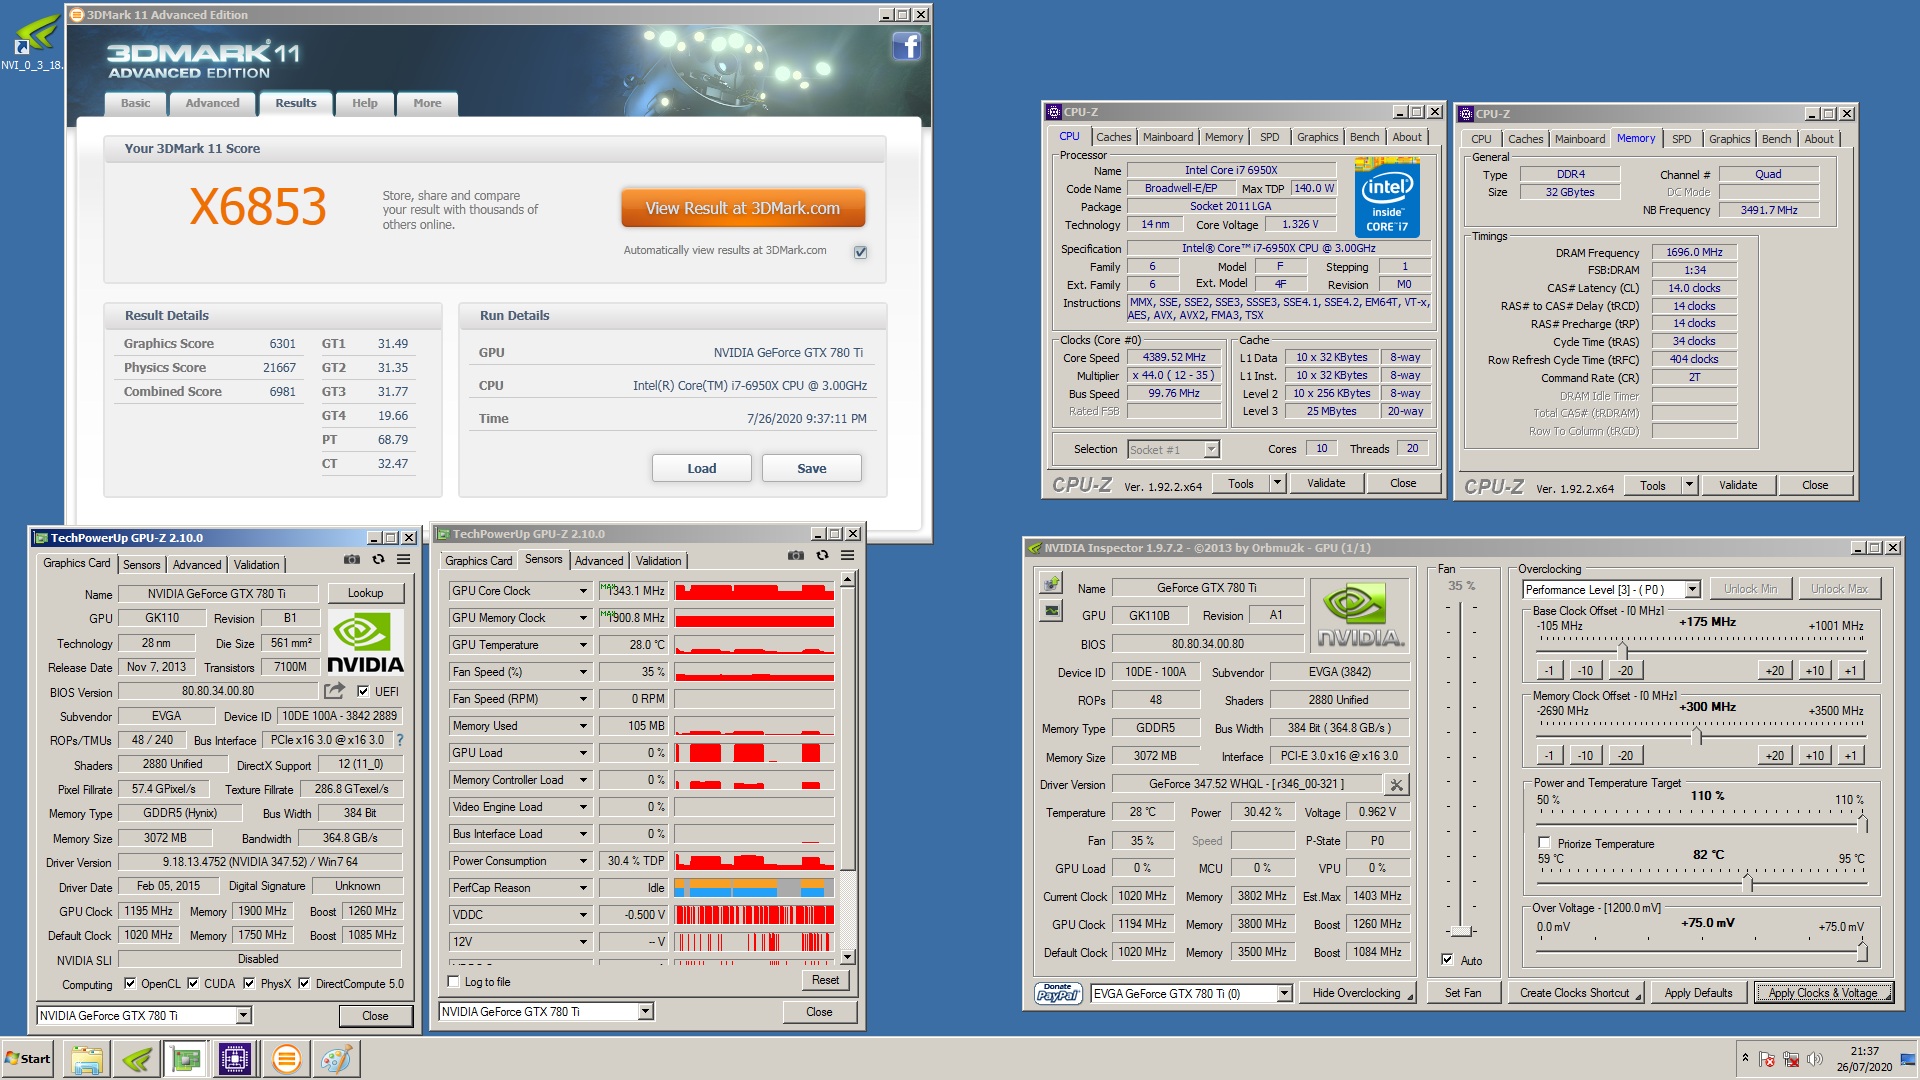The height and width of the screenshot is (1080, 1920).
Task: Click Hide Overclocking button
Action: (1356, 993)
